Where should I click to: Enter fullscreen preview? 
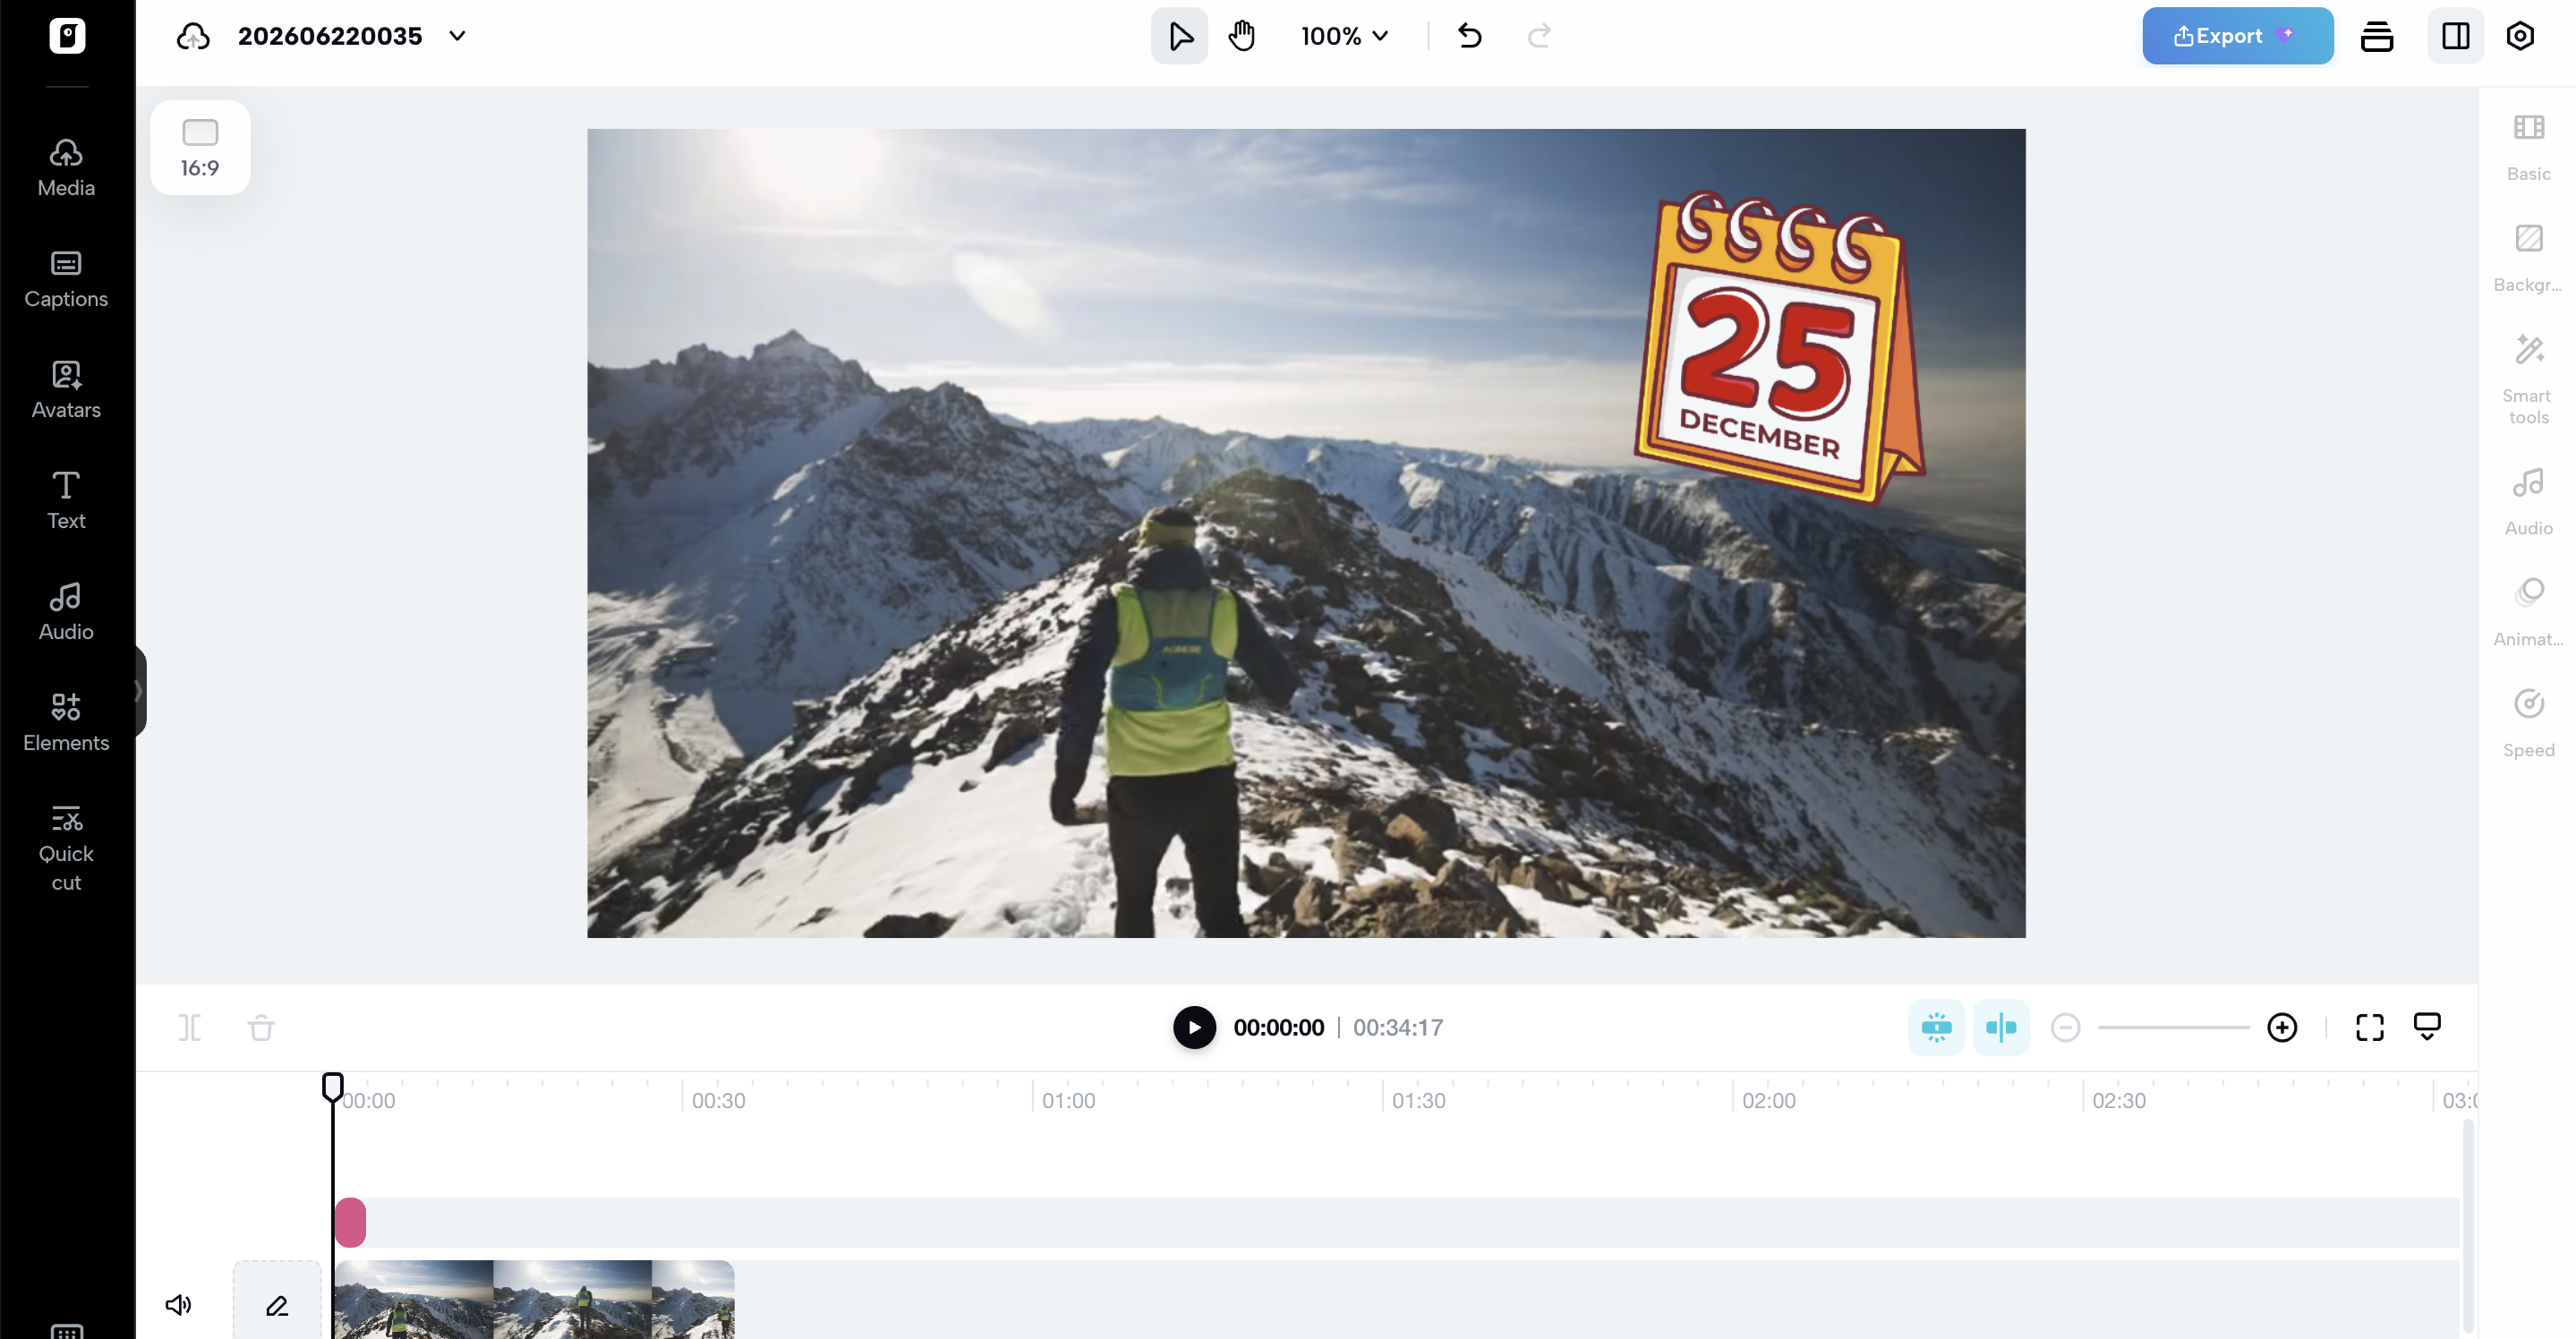2369,1027
